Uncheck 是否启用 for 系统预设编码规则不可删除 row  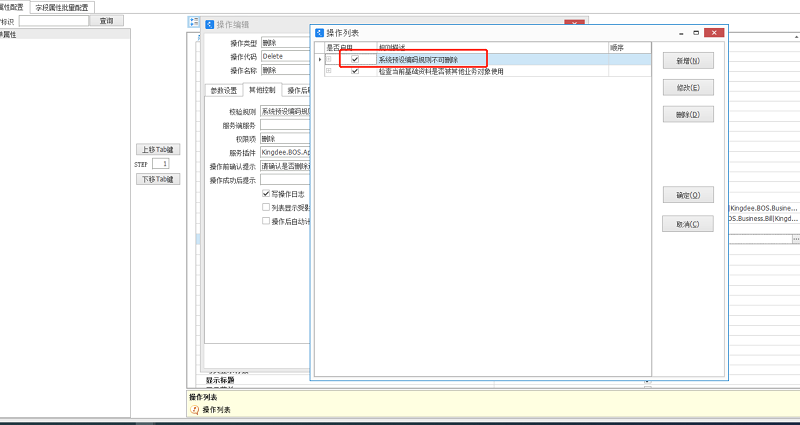(355, 60)
